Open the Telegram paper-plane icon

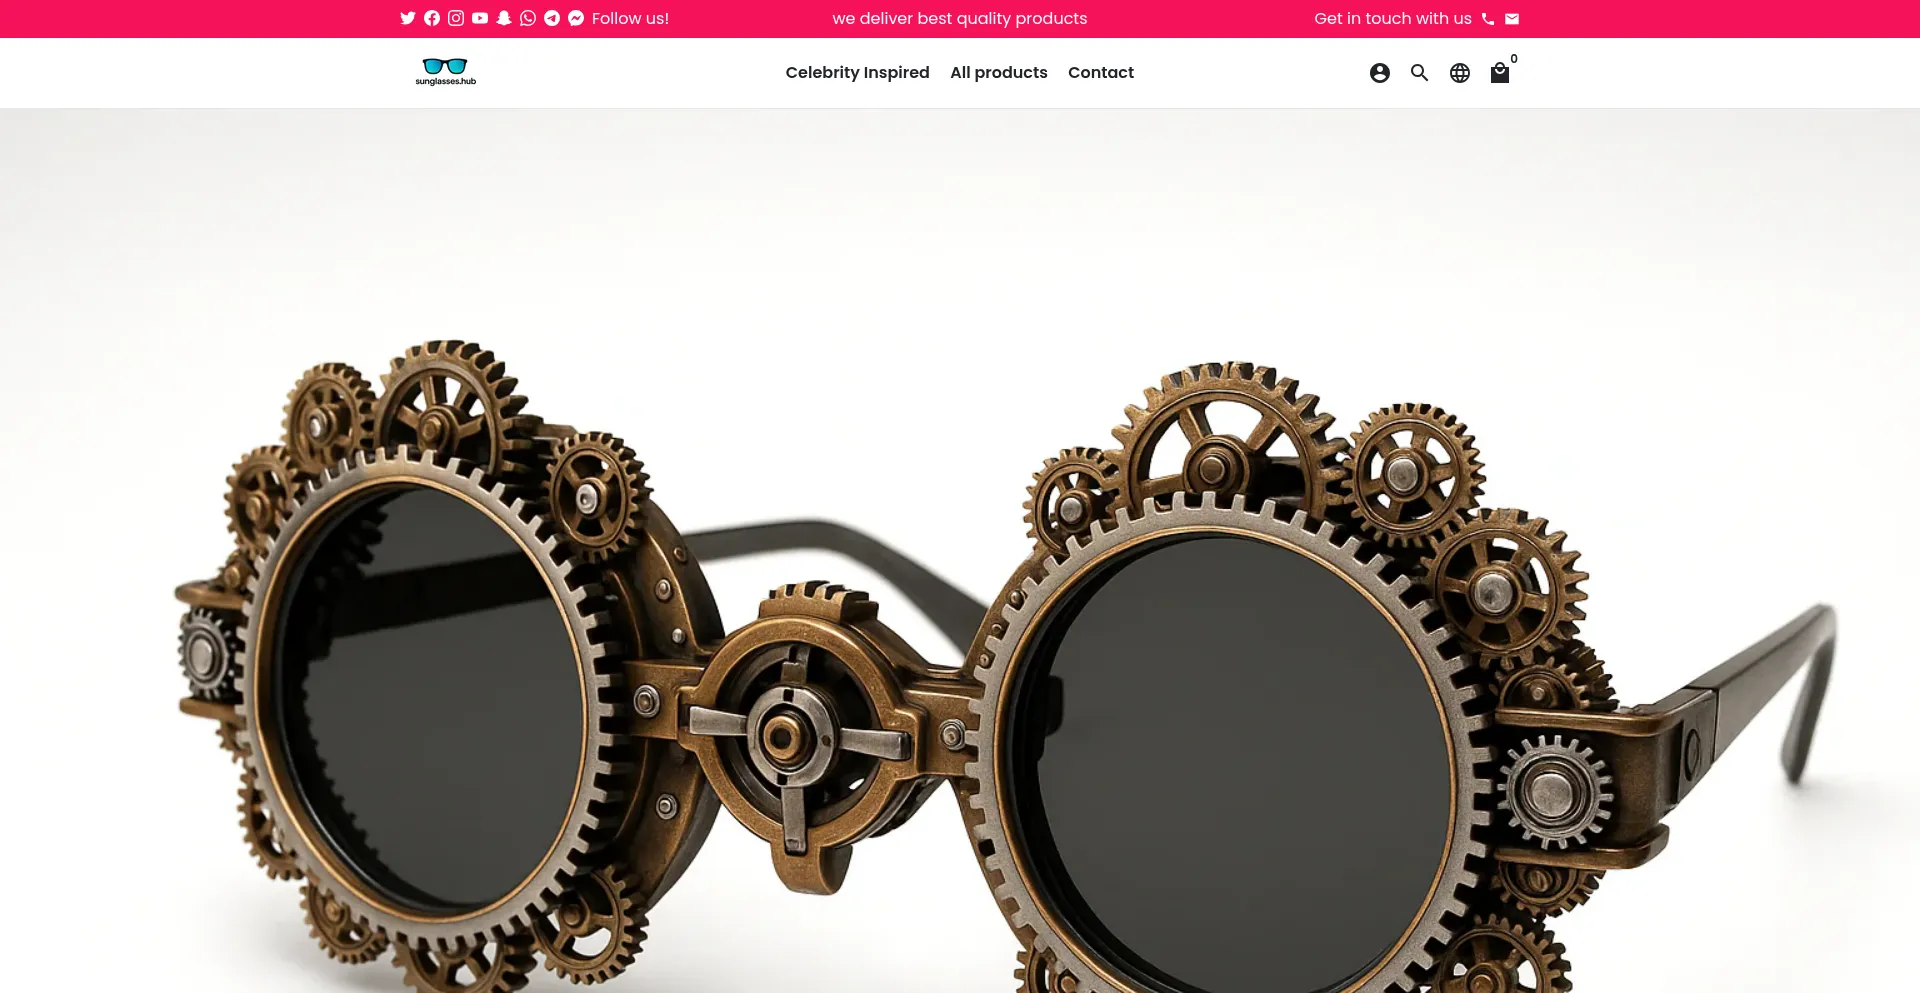552,18
